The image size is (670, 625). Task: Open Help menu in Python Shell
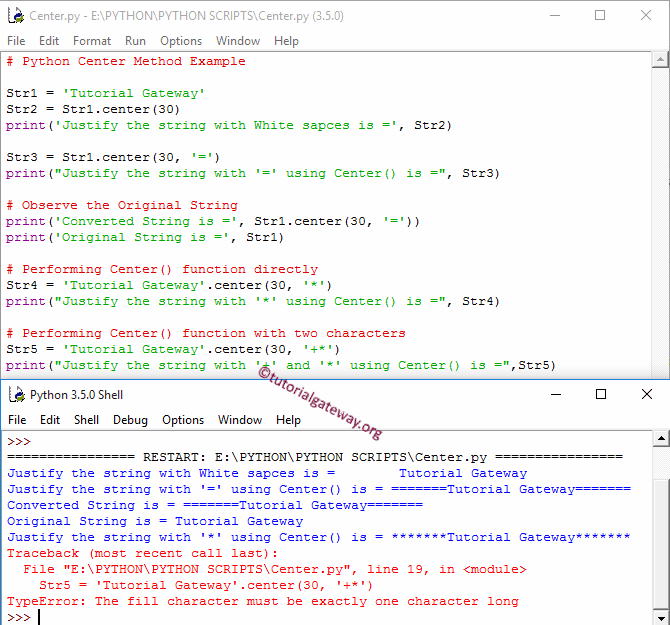coord(288,420)
